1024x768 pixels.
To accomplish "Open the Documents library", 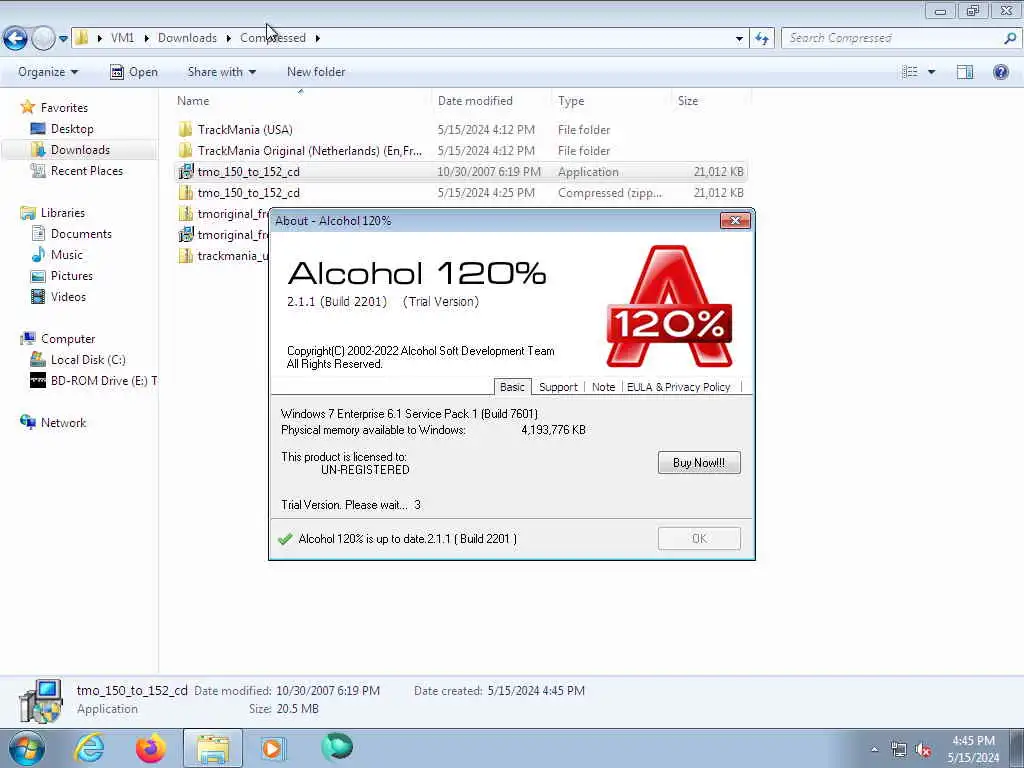I will click(71, 234).
